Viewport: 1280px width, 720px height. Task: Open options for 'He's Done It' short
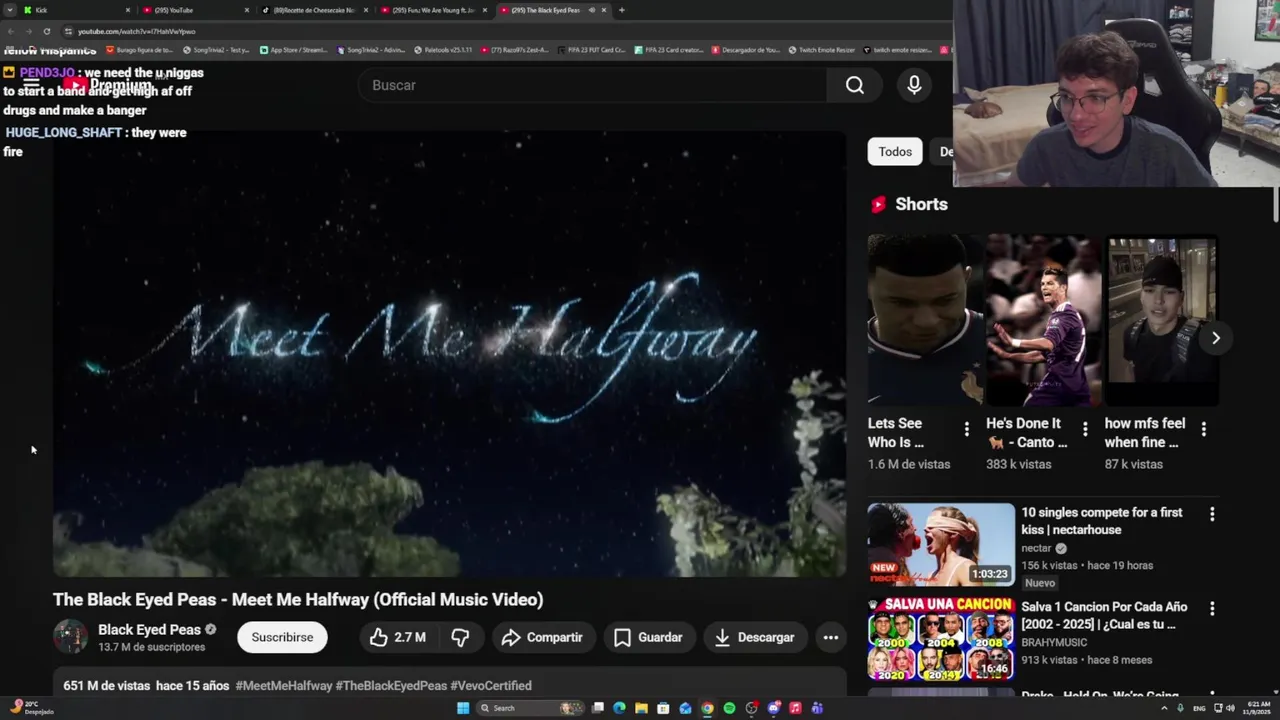tap(1085, 429)
